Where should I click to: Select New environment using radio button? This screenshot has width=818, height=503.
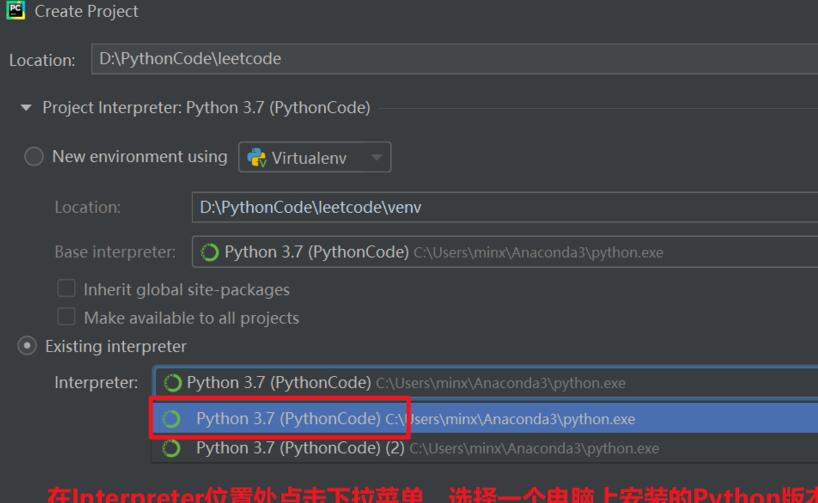coord(34,157)
